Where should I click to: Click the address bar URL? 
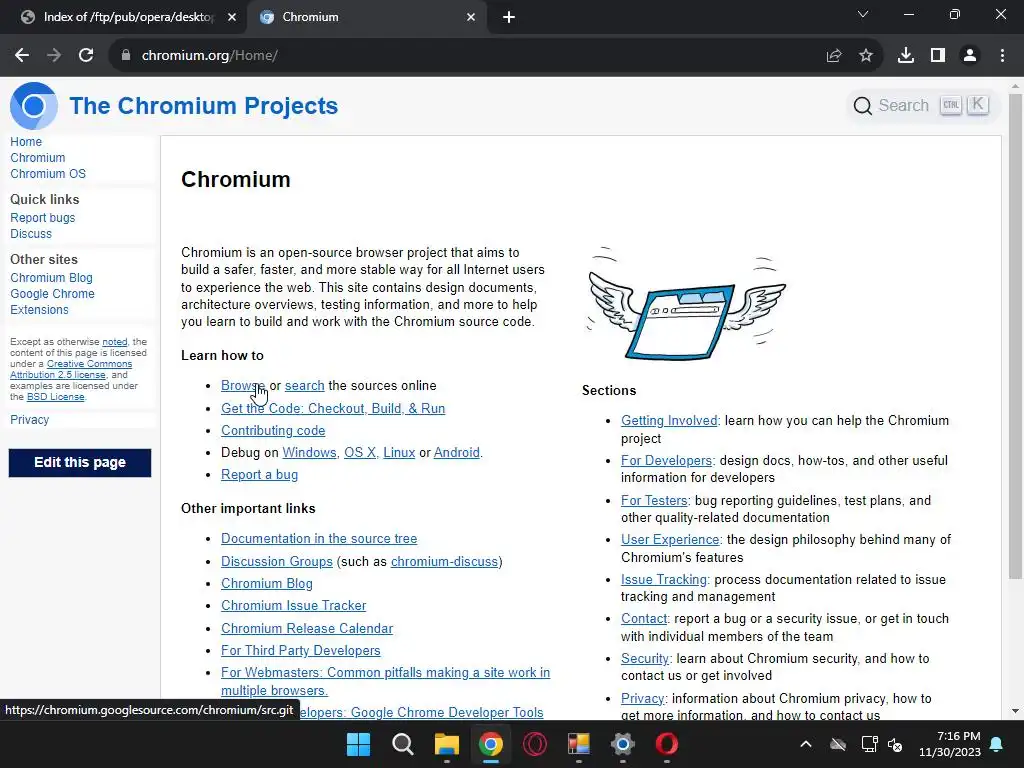click(210, 56)
